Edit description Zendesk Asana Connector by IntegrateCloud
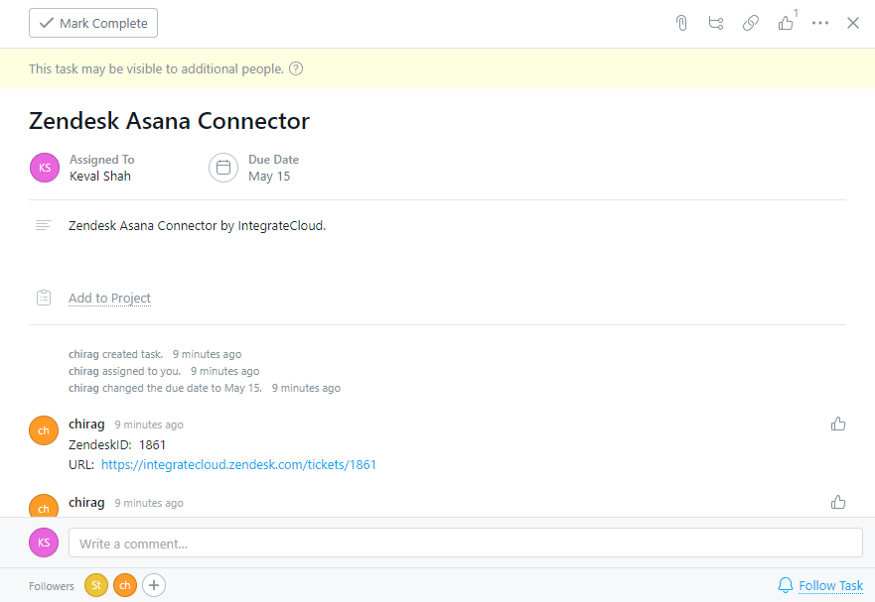This screenshot has width=875, height=602. coord(197,225)
